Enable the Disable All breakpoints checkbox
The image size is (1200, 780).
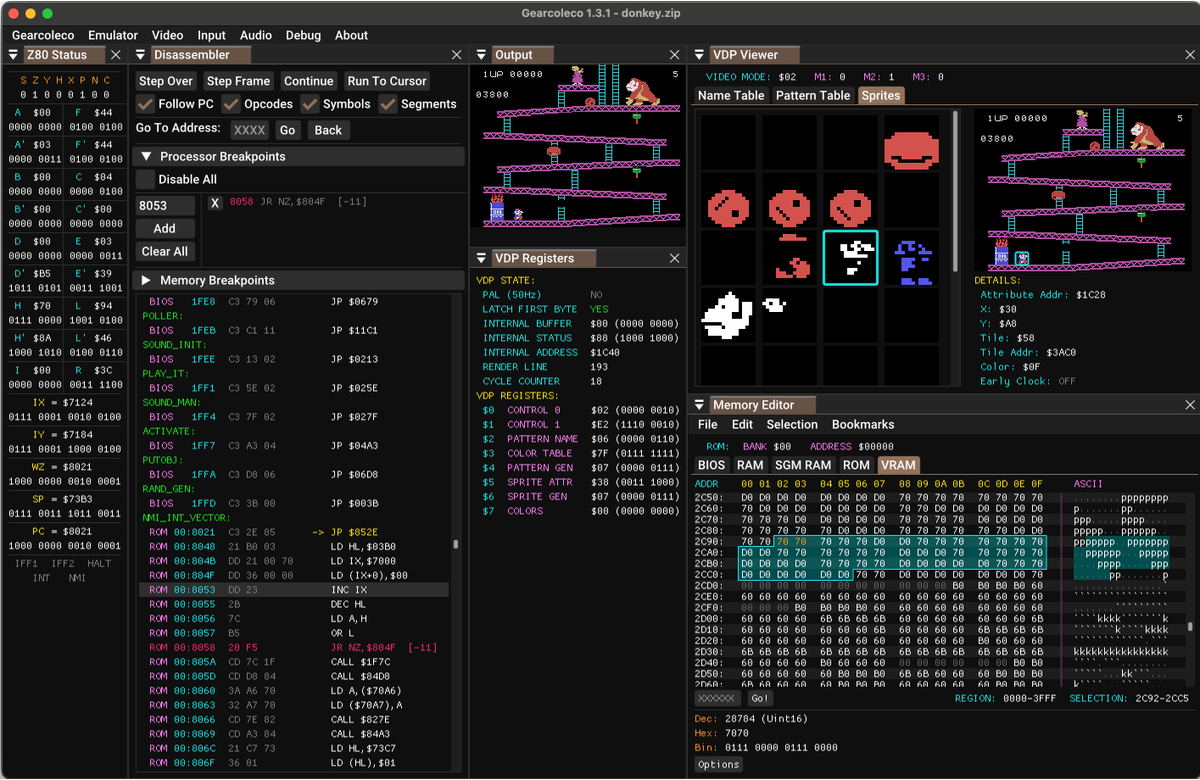pyautogui.click(x=146, y=179)
